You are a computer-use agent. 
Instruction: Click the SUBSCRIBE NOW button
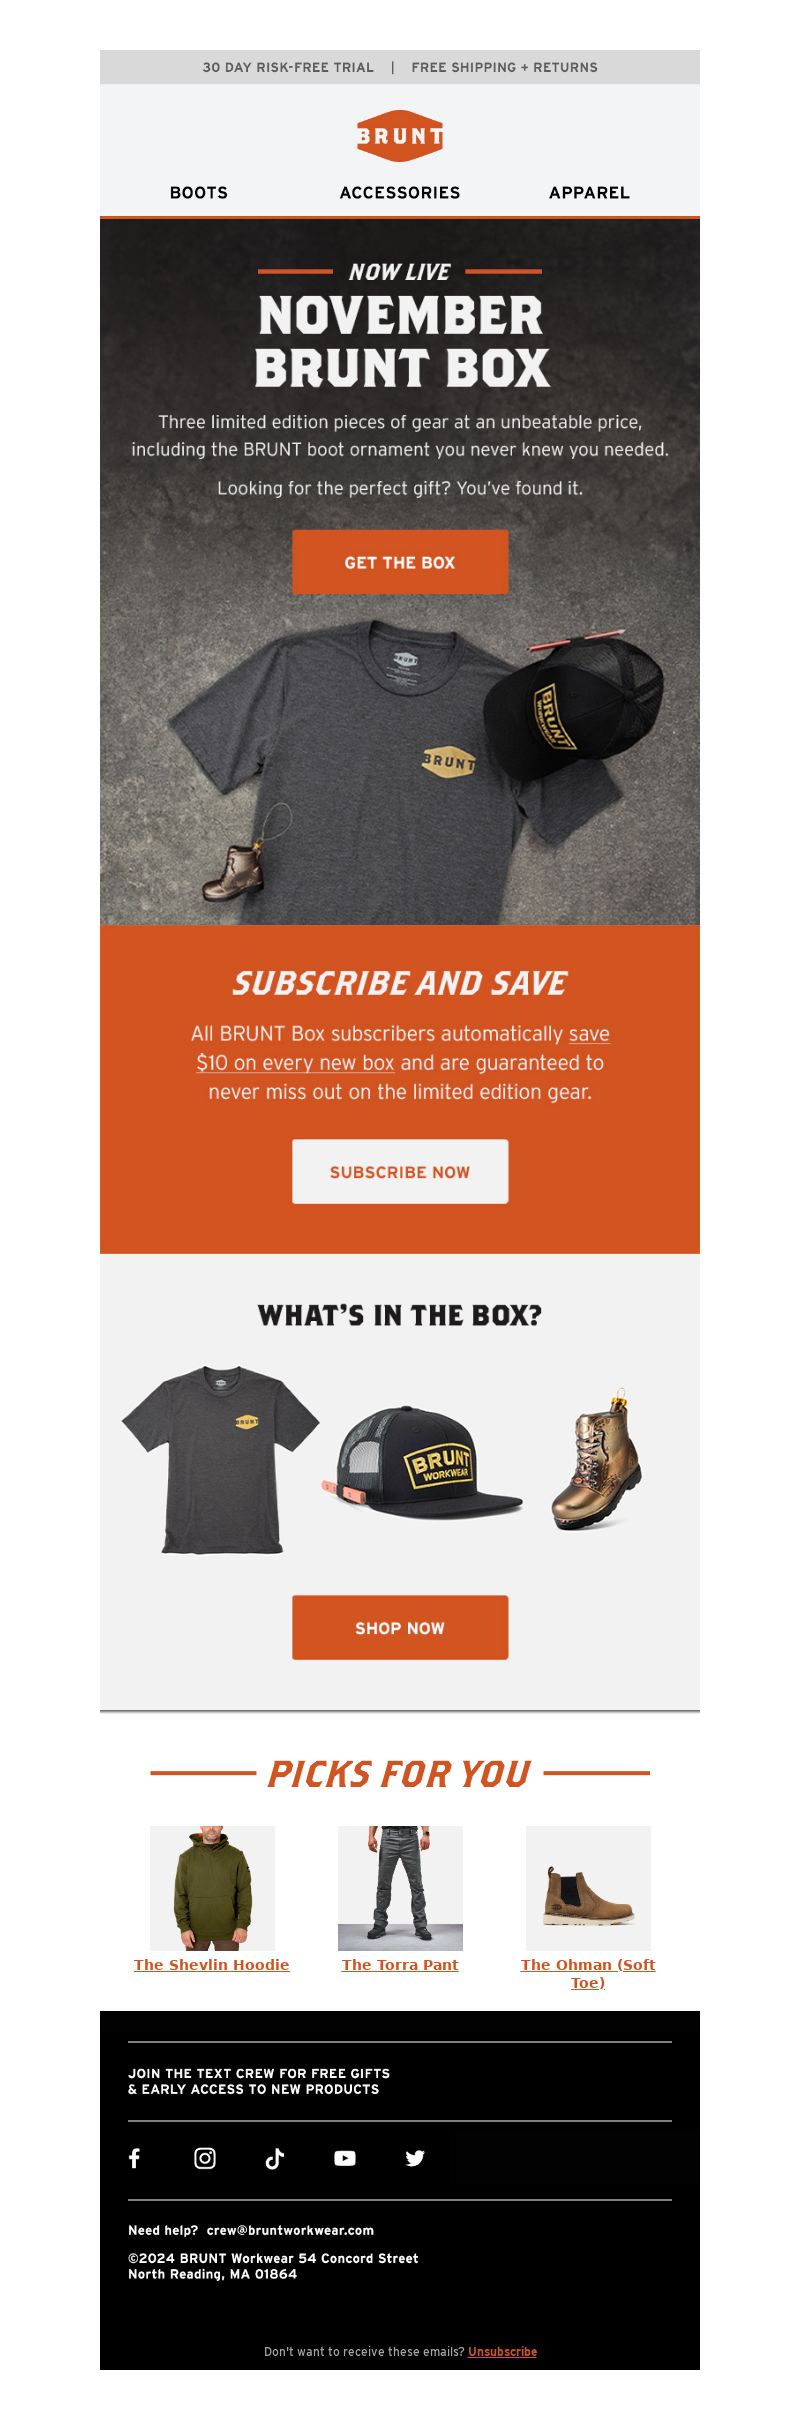(400, 1171)
